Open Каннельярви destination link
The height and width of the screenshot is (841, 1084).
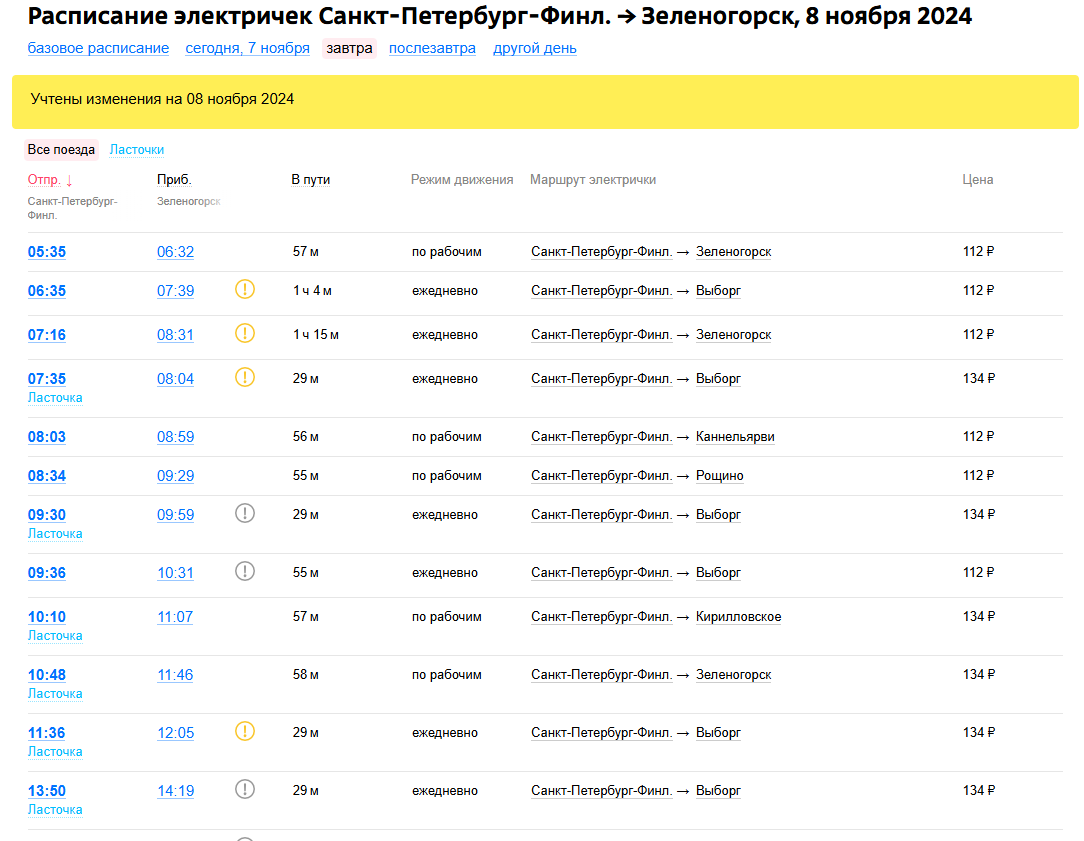tap(735, 437)
